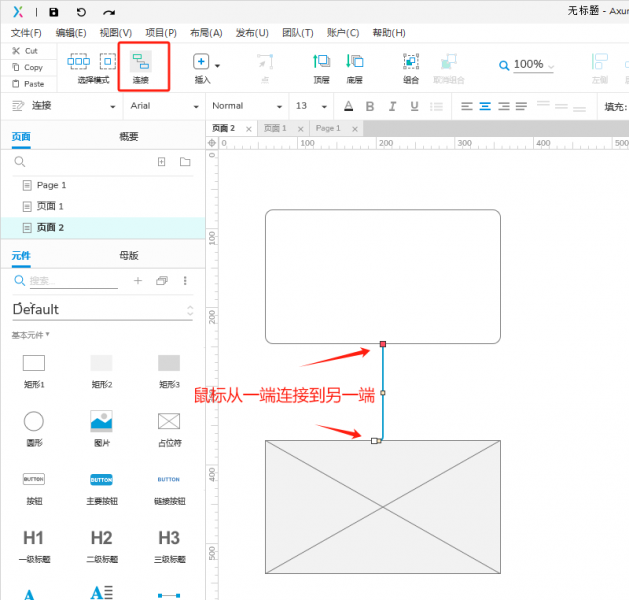
Task: Close the 页面 2 canvas tab
Action: (249, 129)
